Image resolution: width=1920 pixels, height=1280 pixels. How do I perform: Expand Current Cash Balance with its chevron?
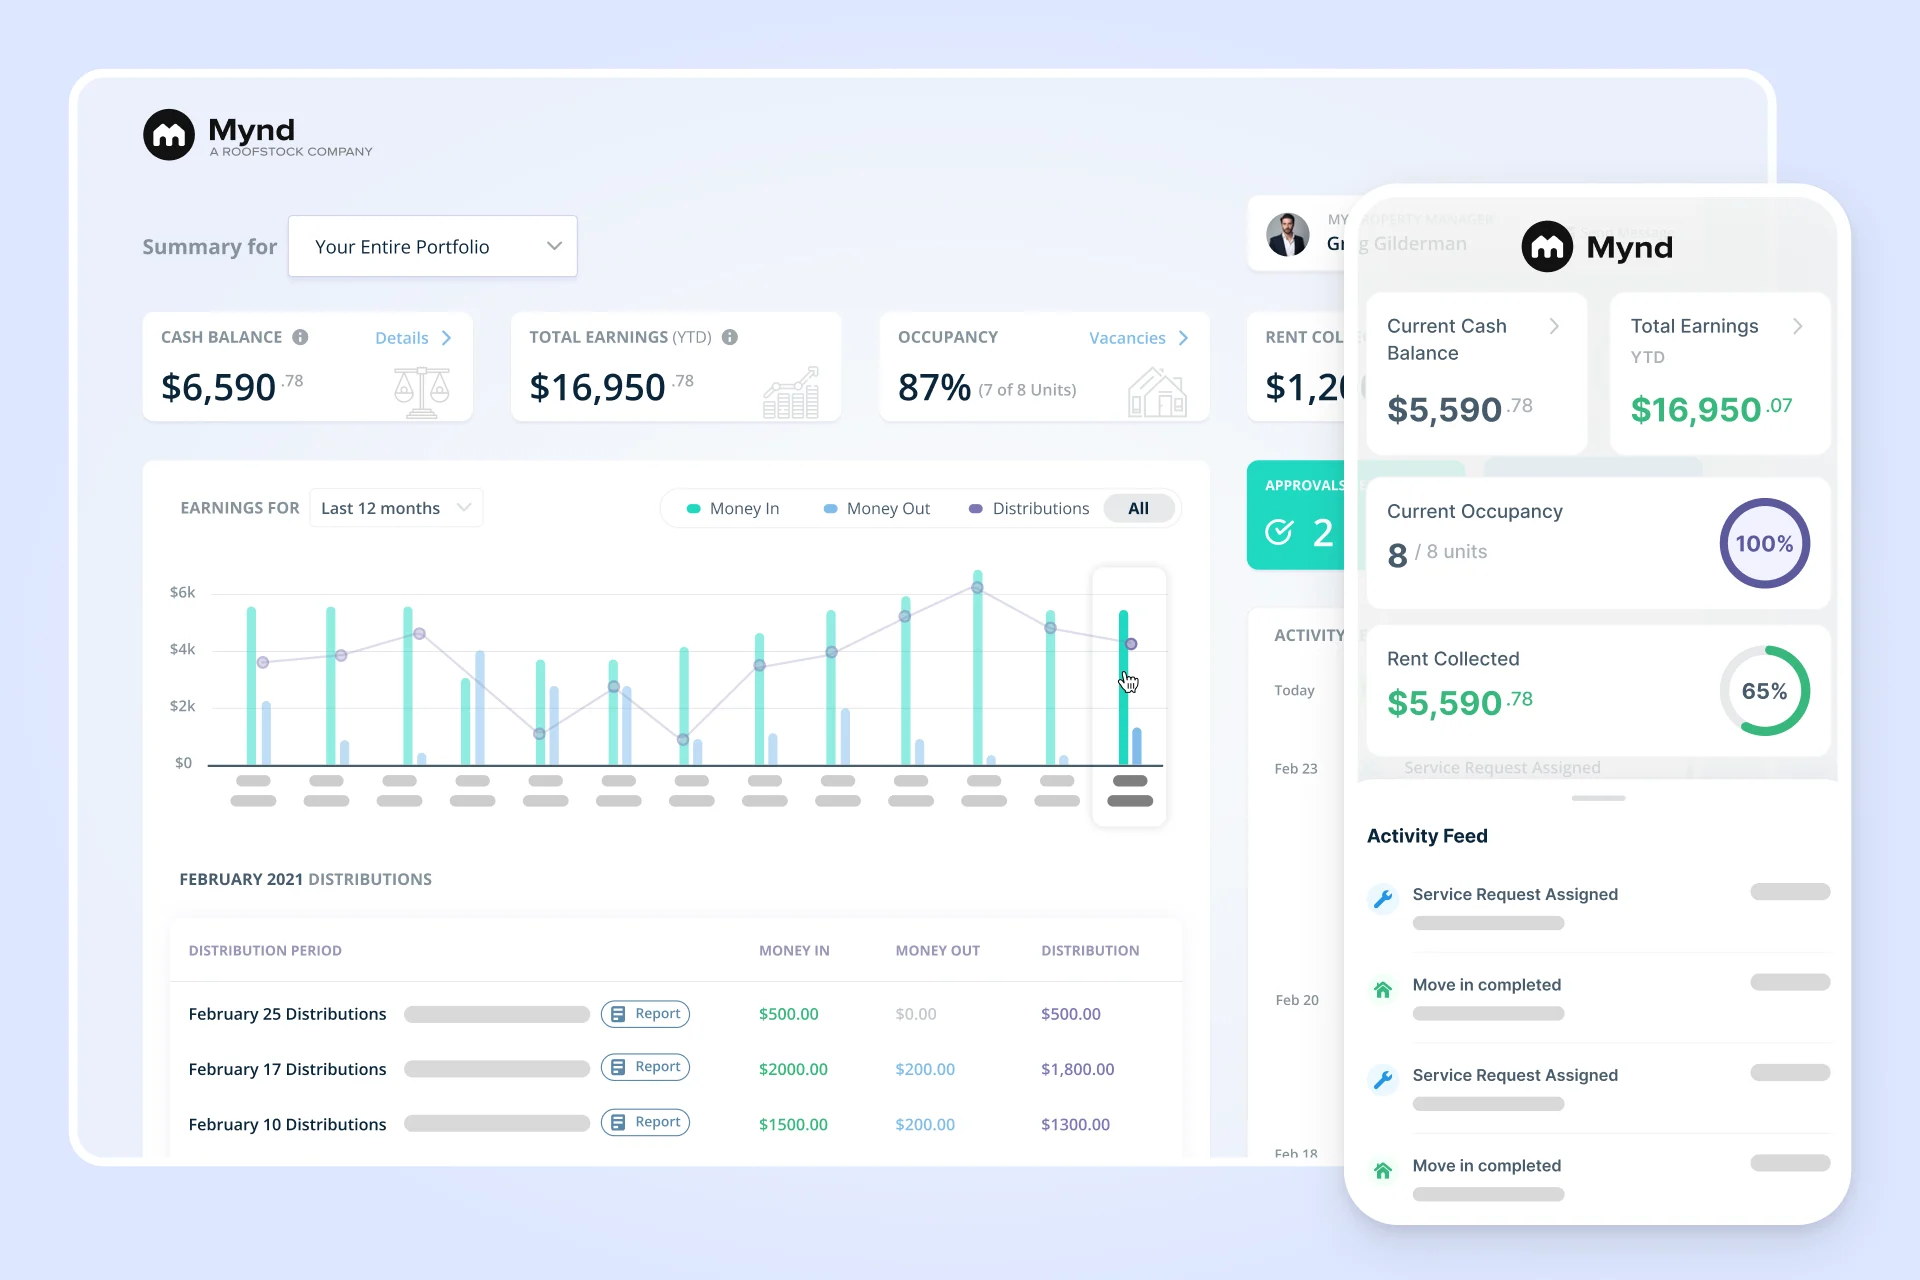coord(1554,326)
